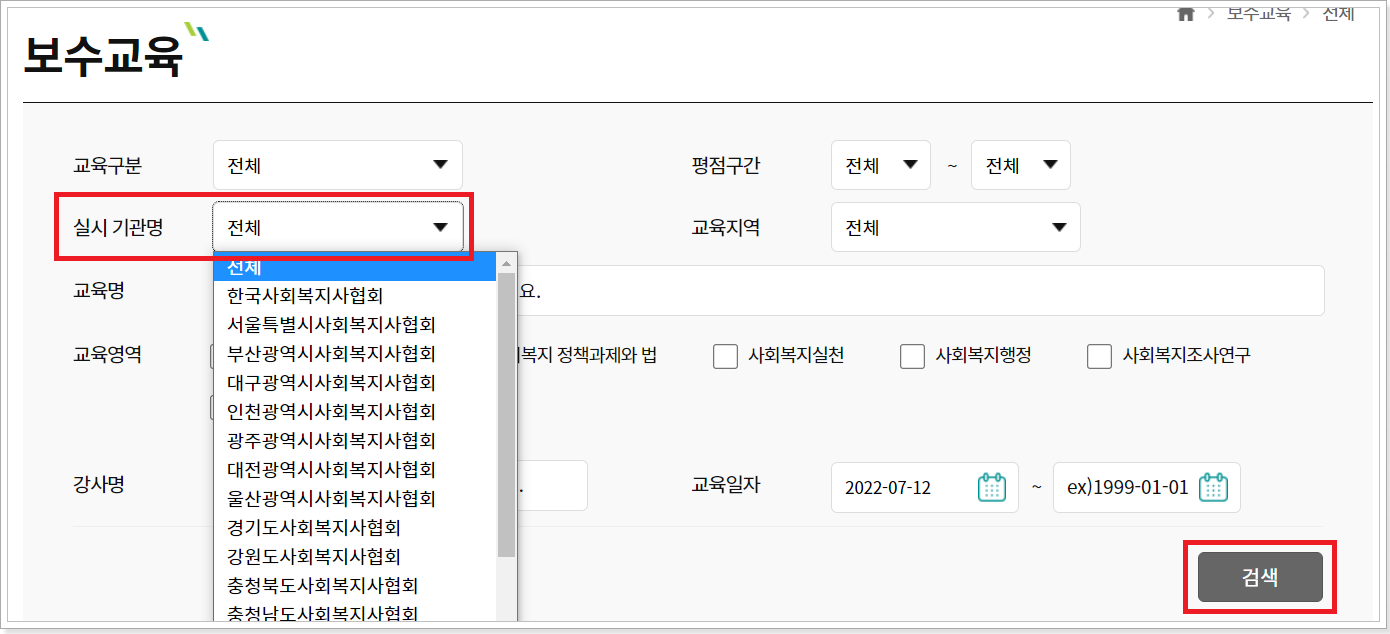1390x634 pixels.
Task: Check the 사회복지실천 checkbox
Action: 725,356
